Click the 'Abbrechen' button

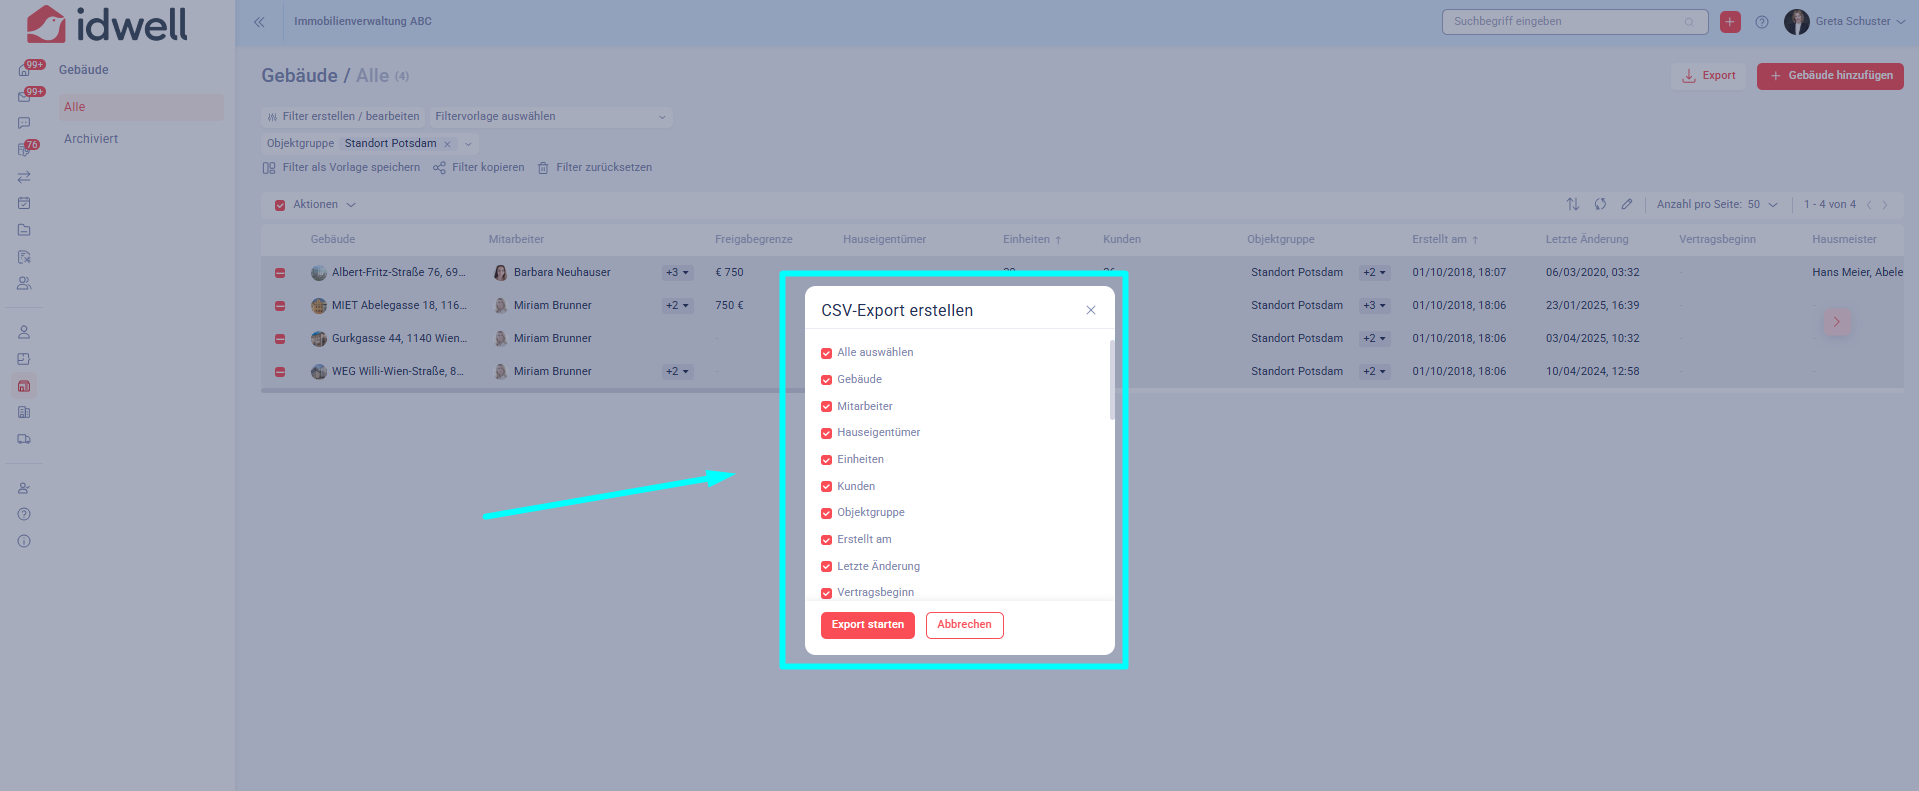click(964, 625)
